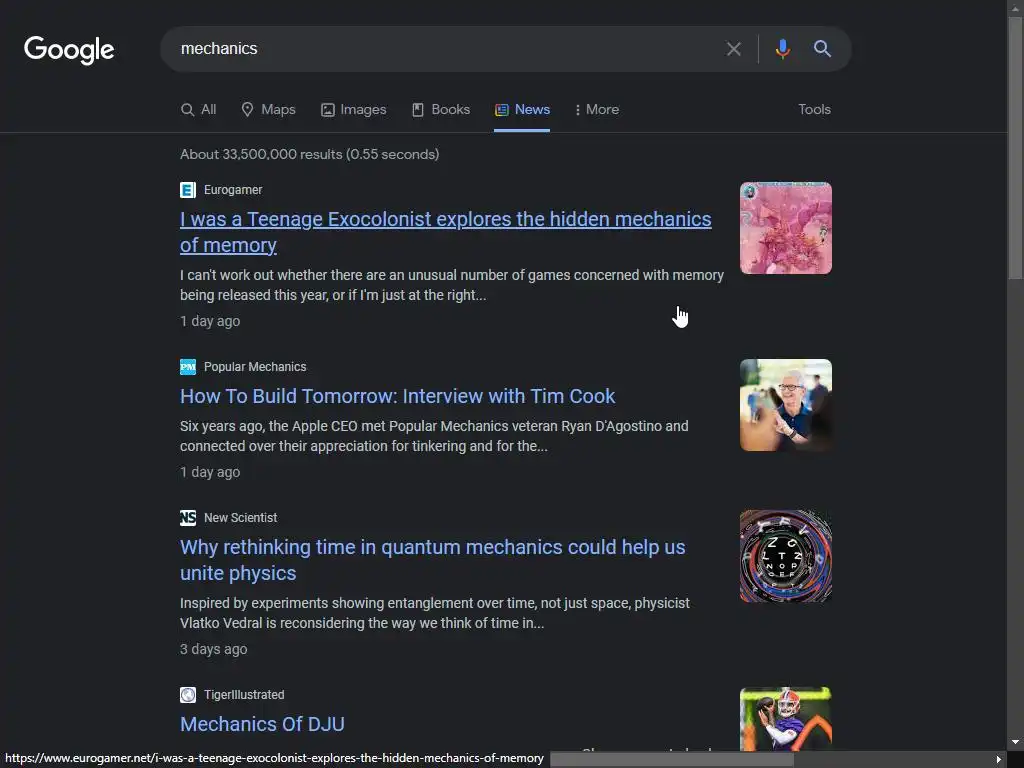Click the TigerIllustrated favicon
The image size is (1024, 768).
188,695
